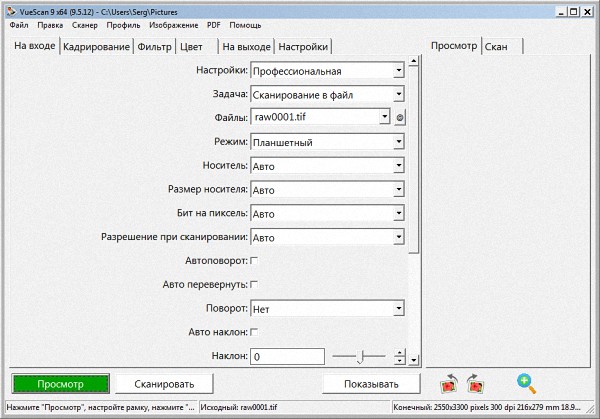This screenshot has width=600, height=419.
Task: Toggle the Авто перевернуть checkbox
Action: 253,285
